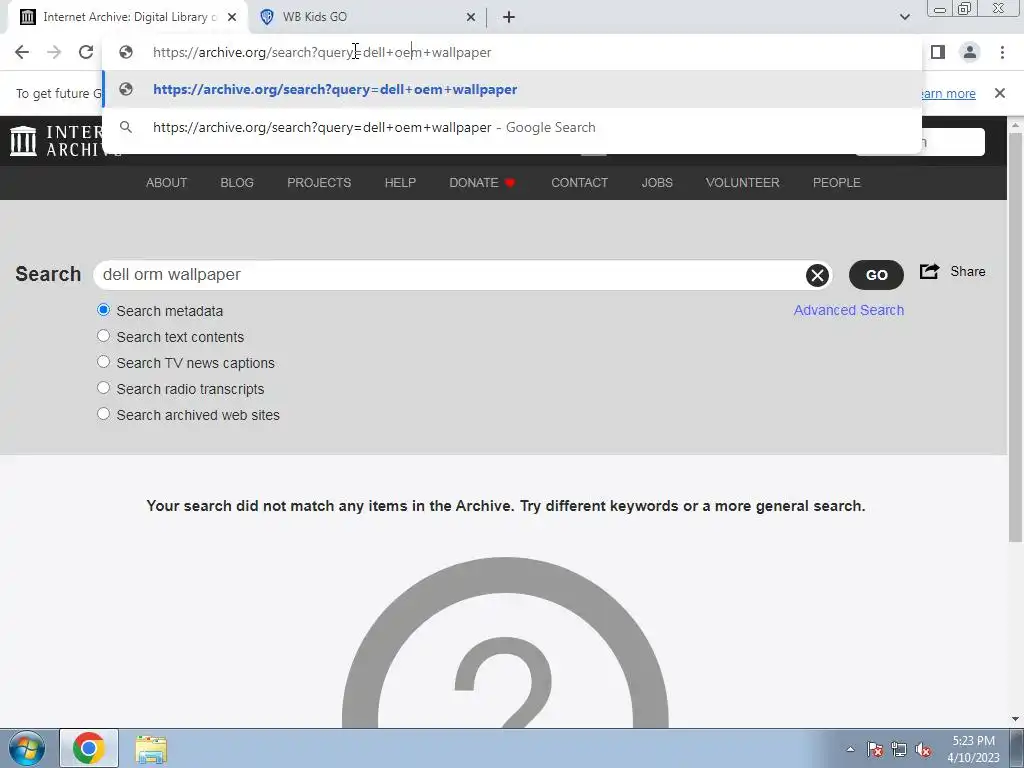
Task: Click the large question mark graphic
Action: tap(505, 643)
